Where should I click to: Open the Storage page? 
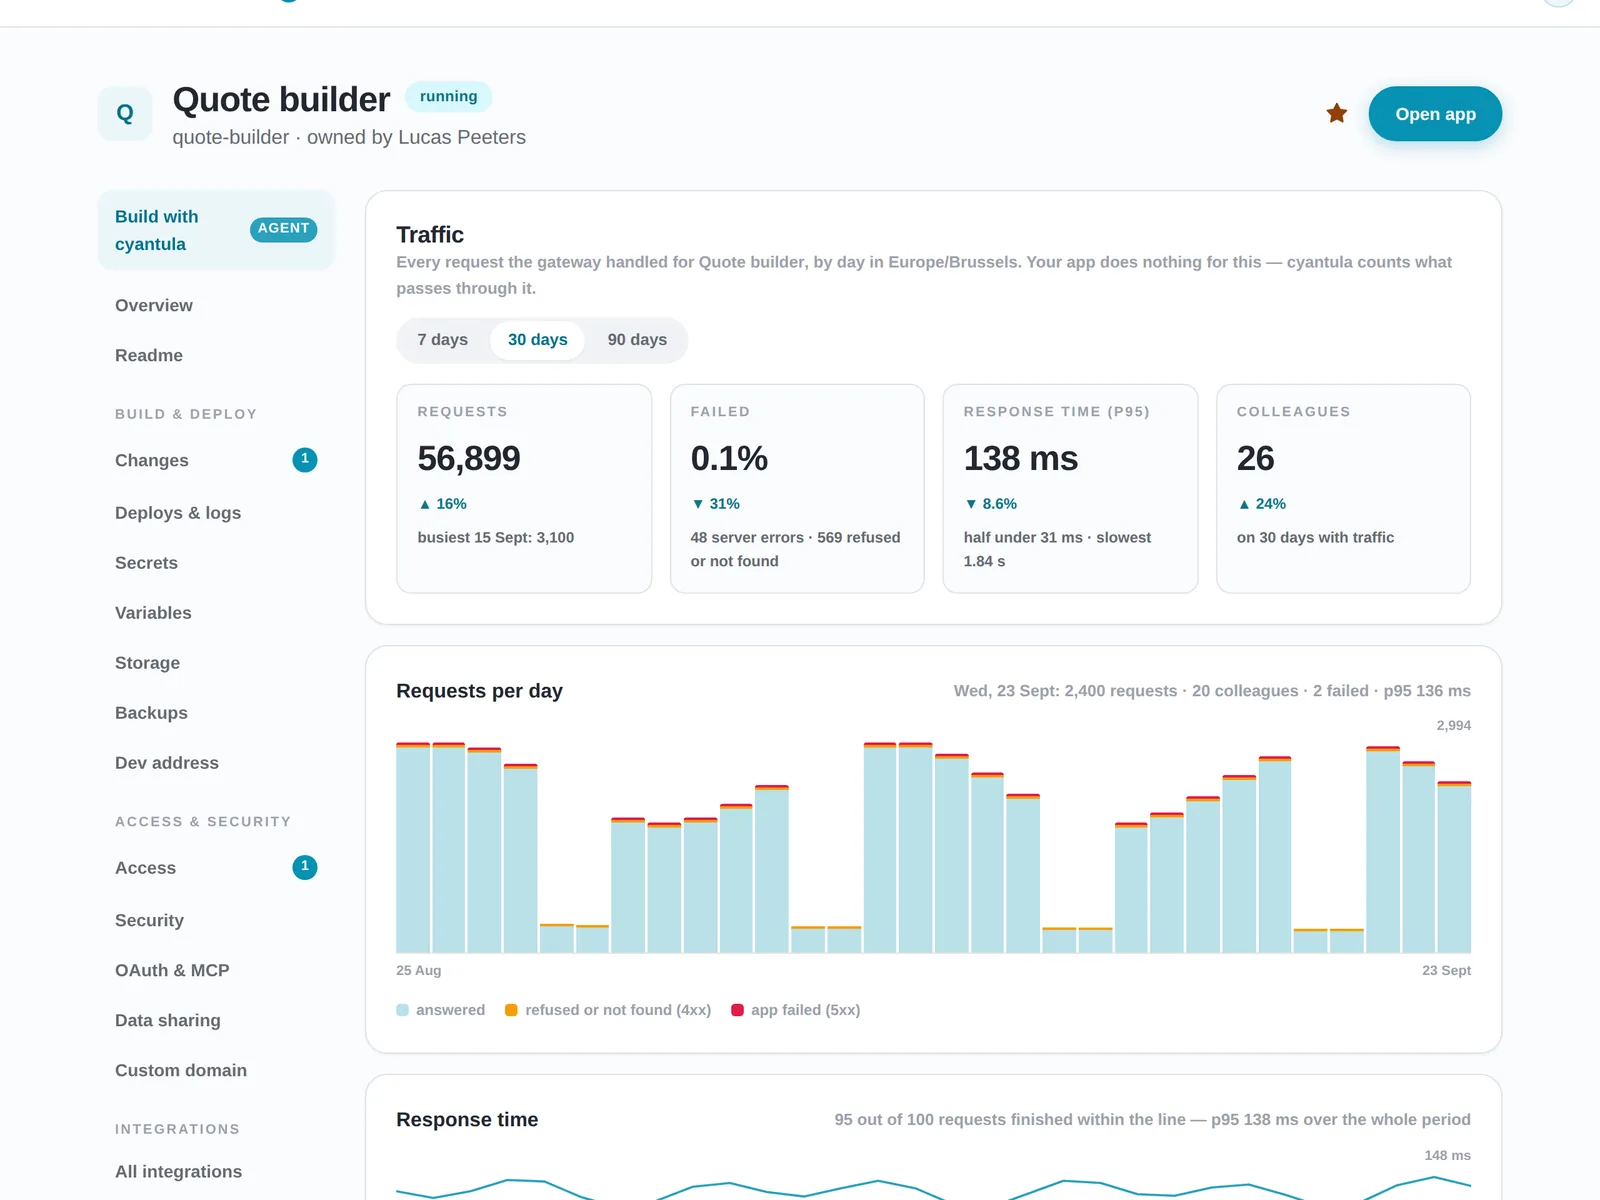pyautogui.click(x=216, y=663)
